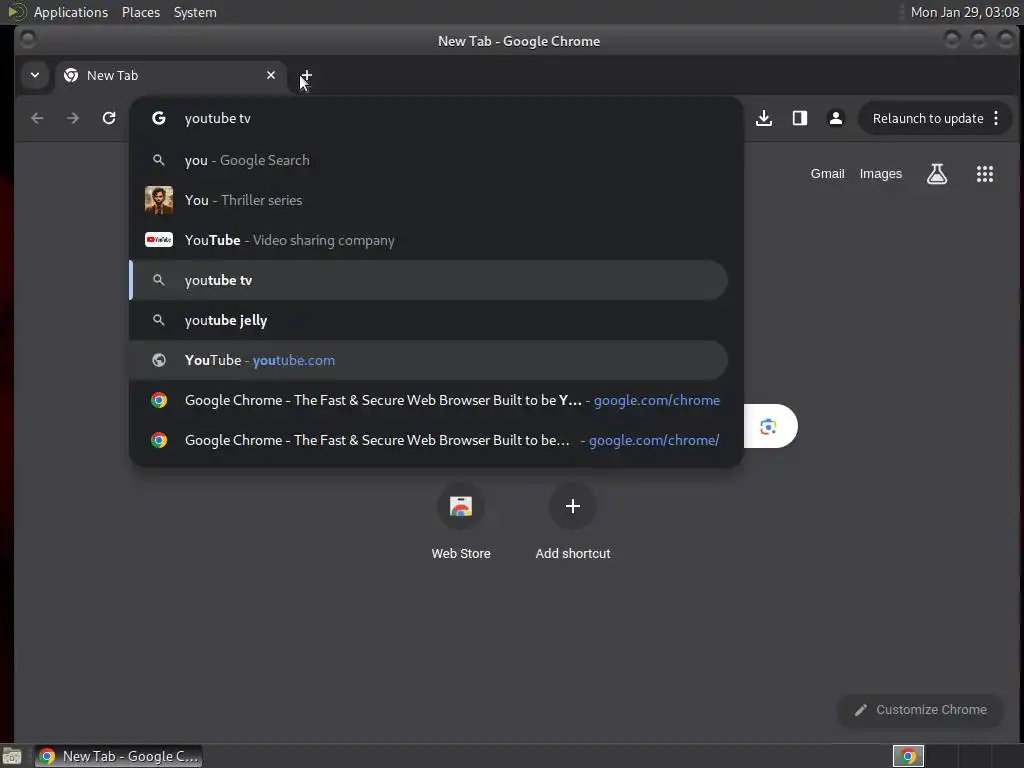Expand the tab search dropdown
Screen dimensions: 1024x768
click(x=35, y=75)
